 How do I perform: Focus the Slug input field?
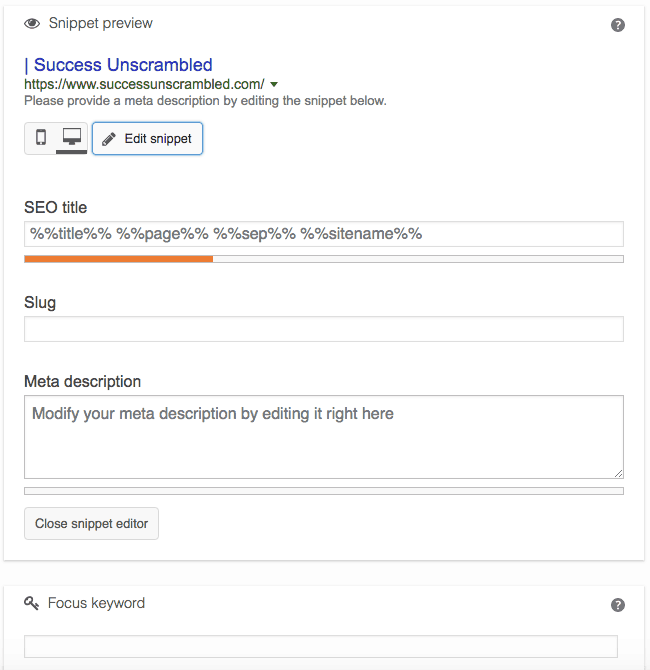click(324, 329)
